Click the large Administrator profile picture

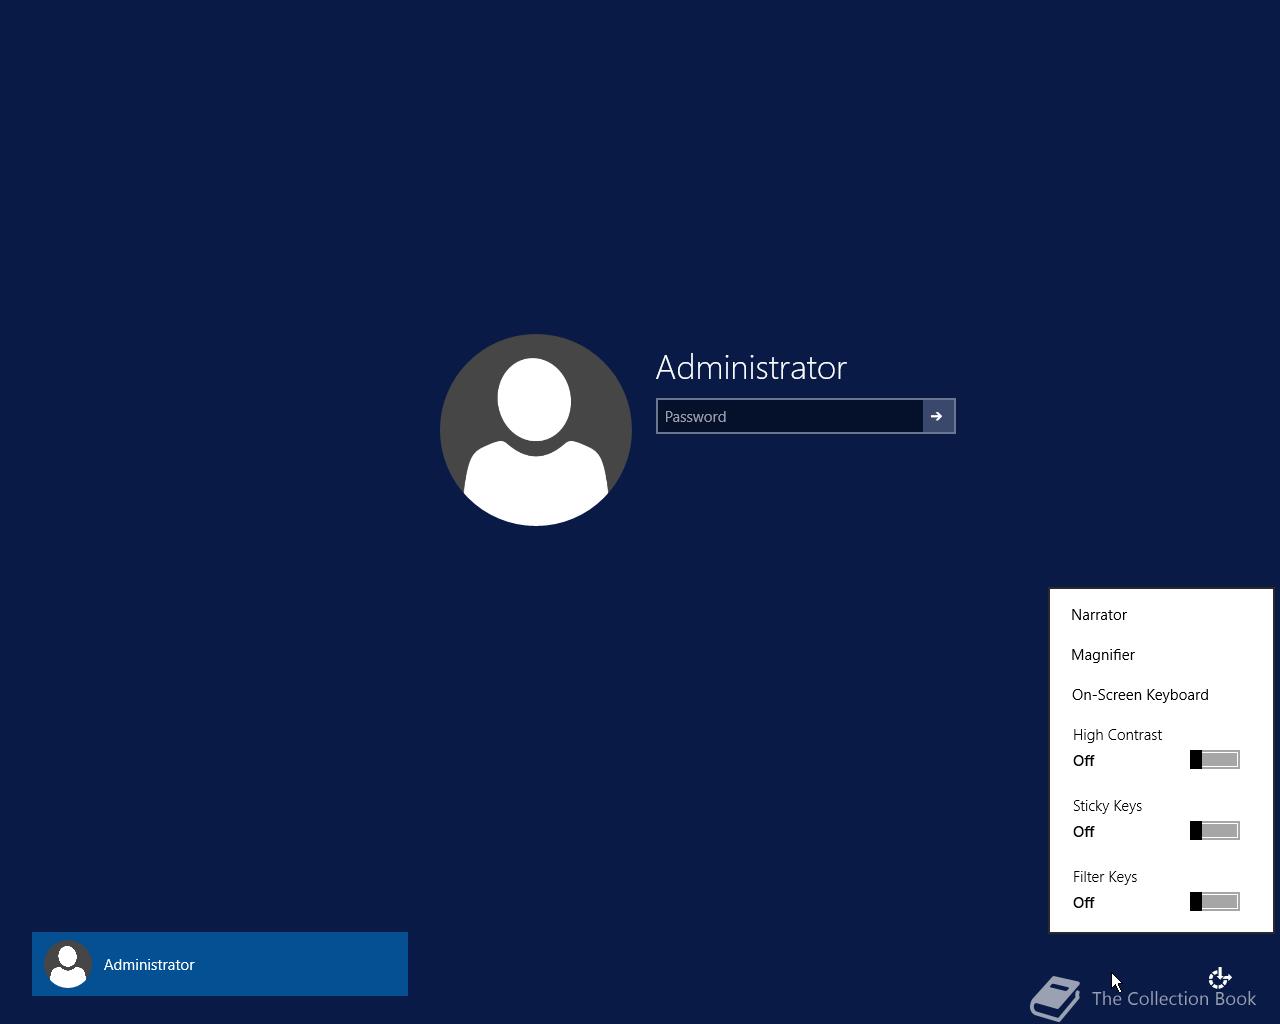536,430
